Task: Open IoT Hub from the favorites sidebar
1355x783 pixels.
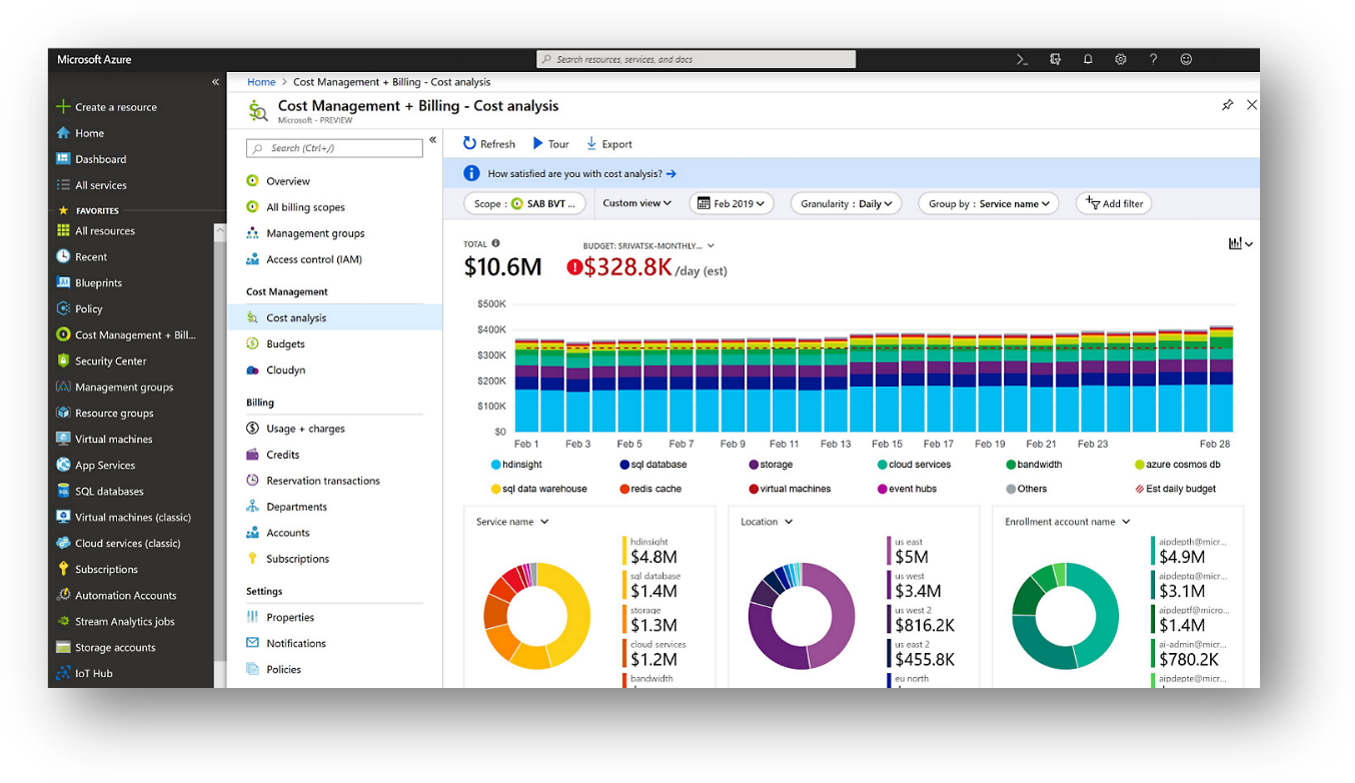Action: (x=91, y=673)
